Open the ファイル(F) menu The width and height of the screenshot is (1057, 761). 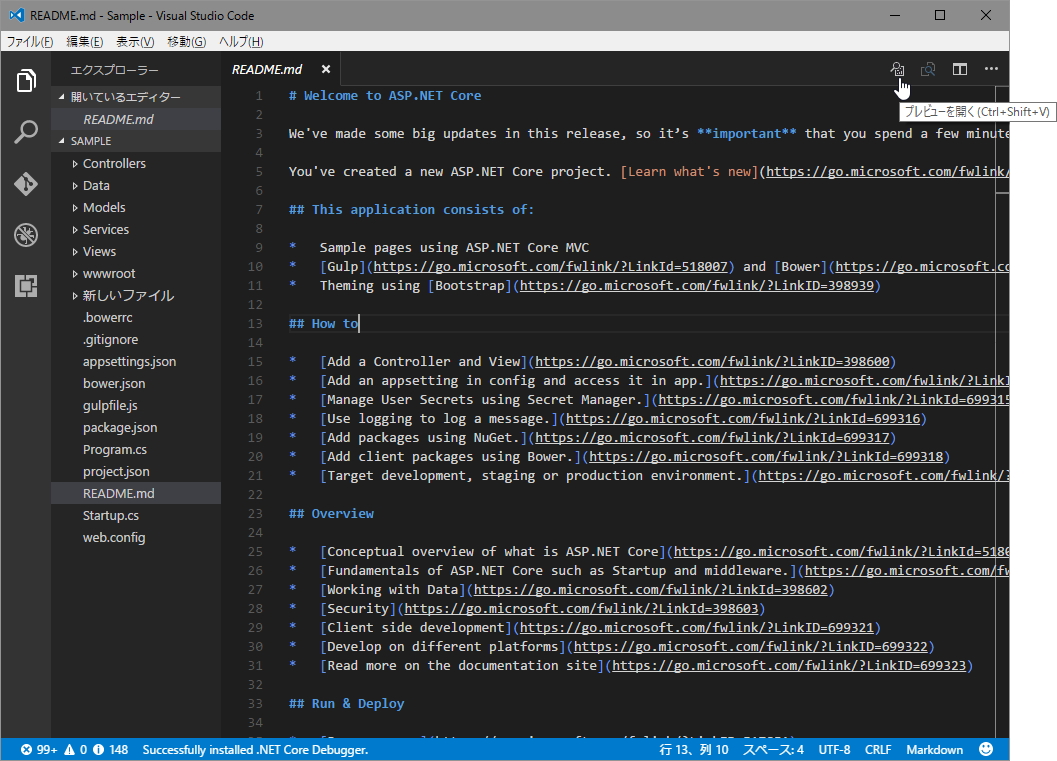tap(30, 42)
